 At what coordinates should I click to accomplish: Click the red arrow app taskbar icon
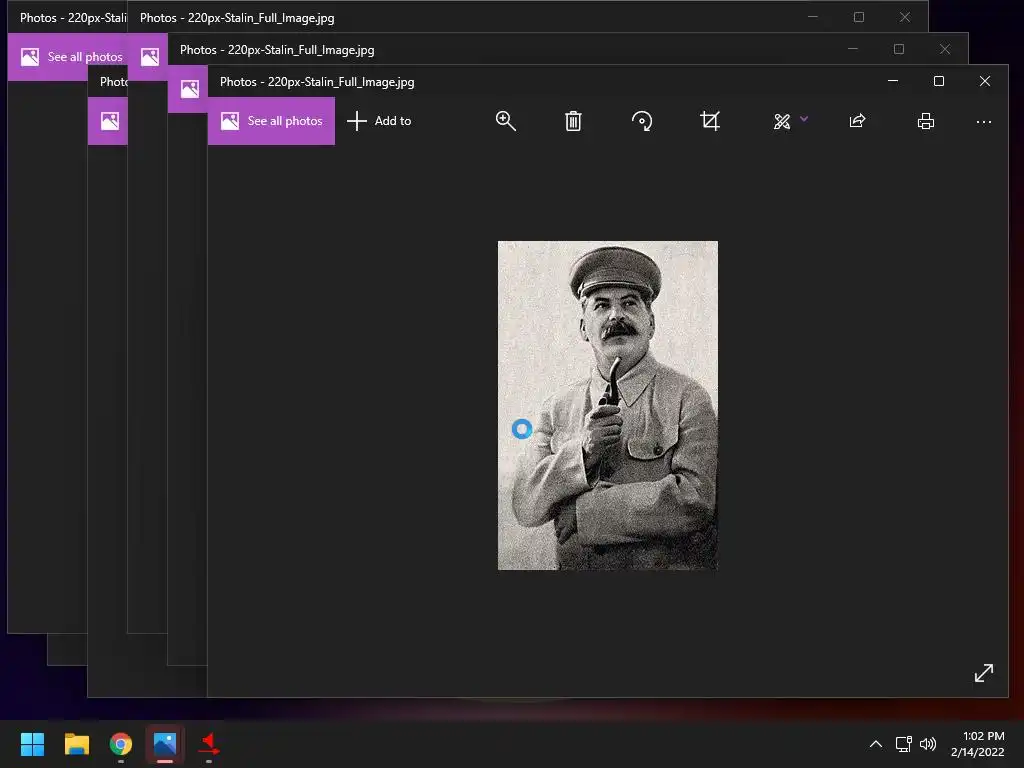(x=209, y=744)
